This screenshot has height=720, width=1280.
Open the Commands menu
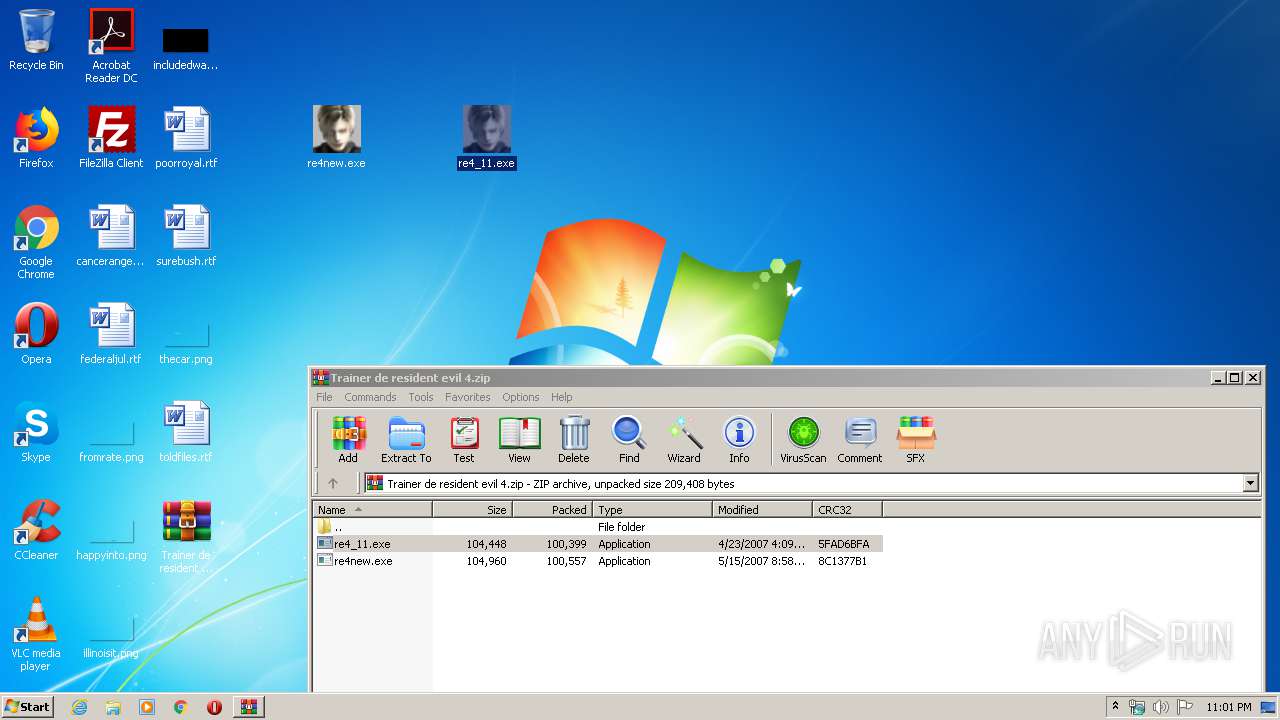point(370,397)
